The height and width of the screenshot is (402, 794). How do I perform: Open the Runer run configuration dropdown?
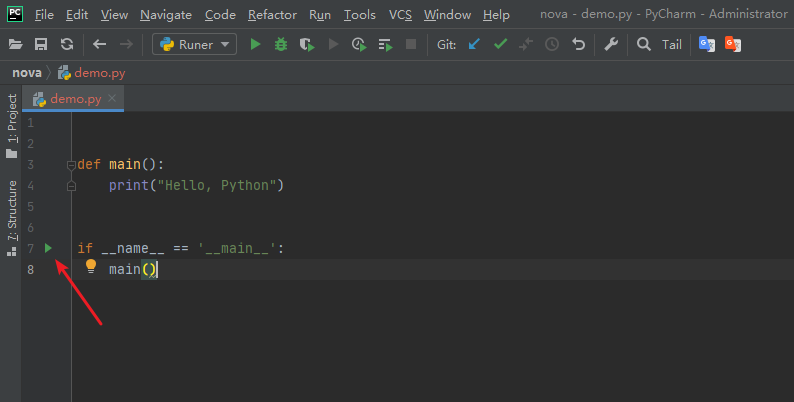point(194,45)
